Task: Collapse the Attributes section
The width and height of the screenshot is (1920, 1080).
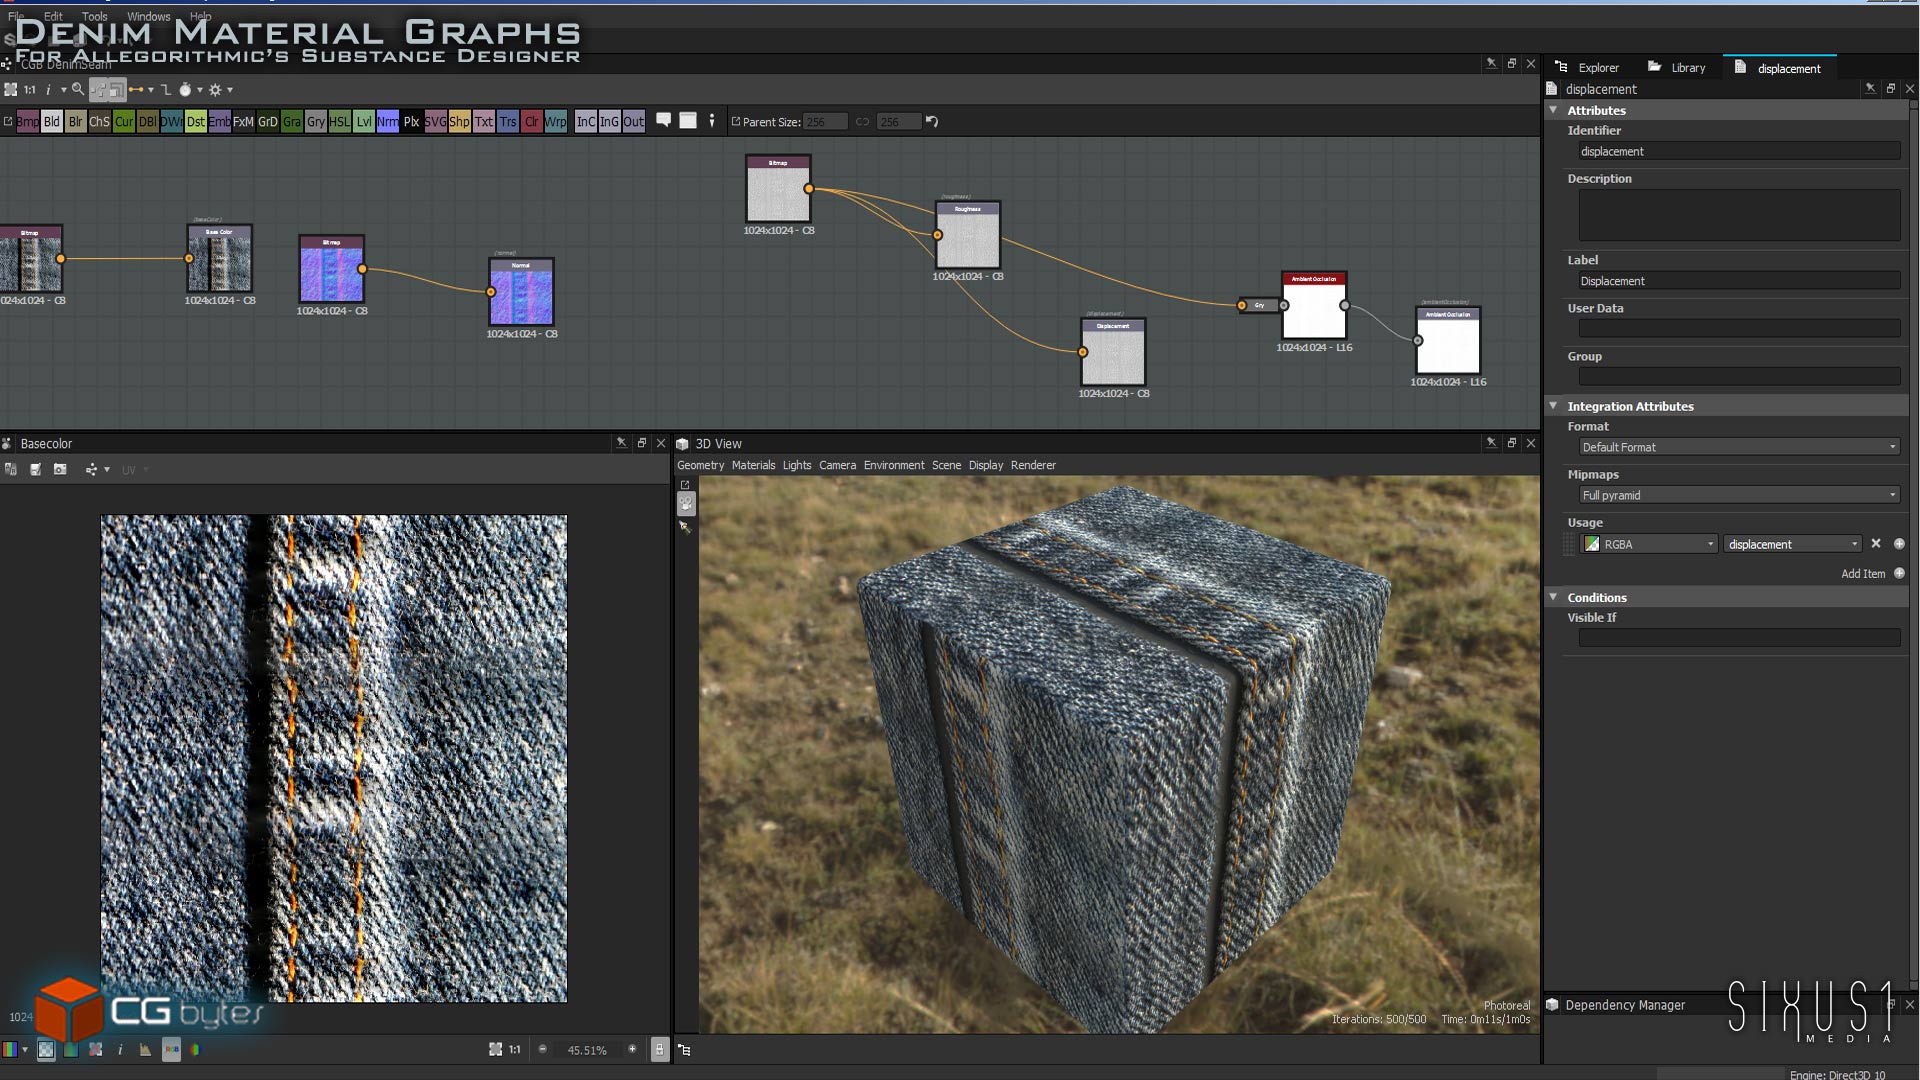Action: (1553, 110)
